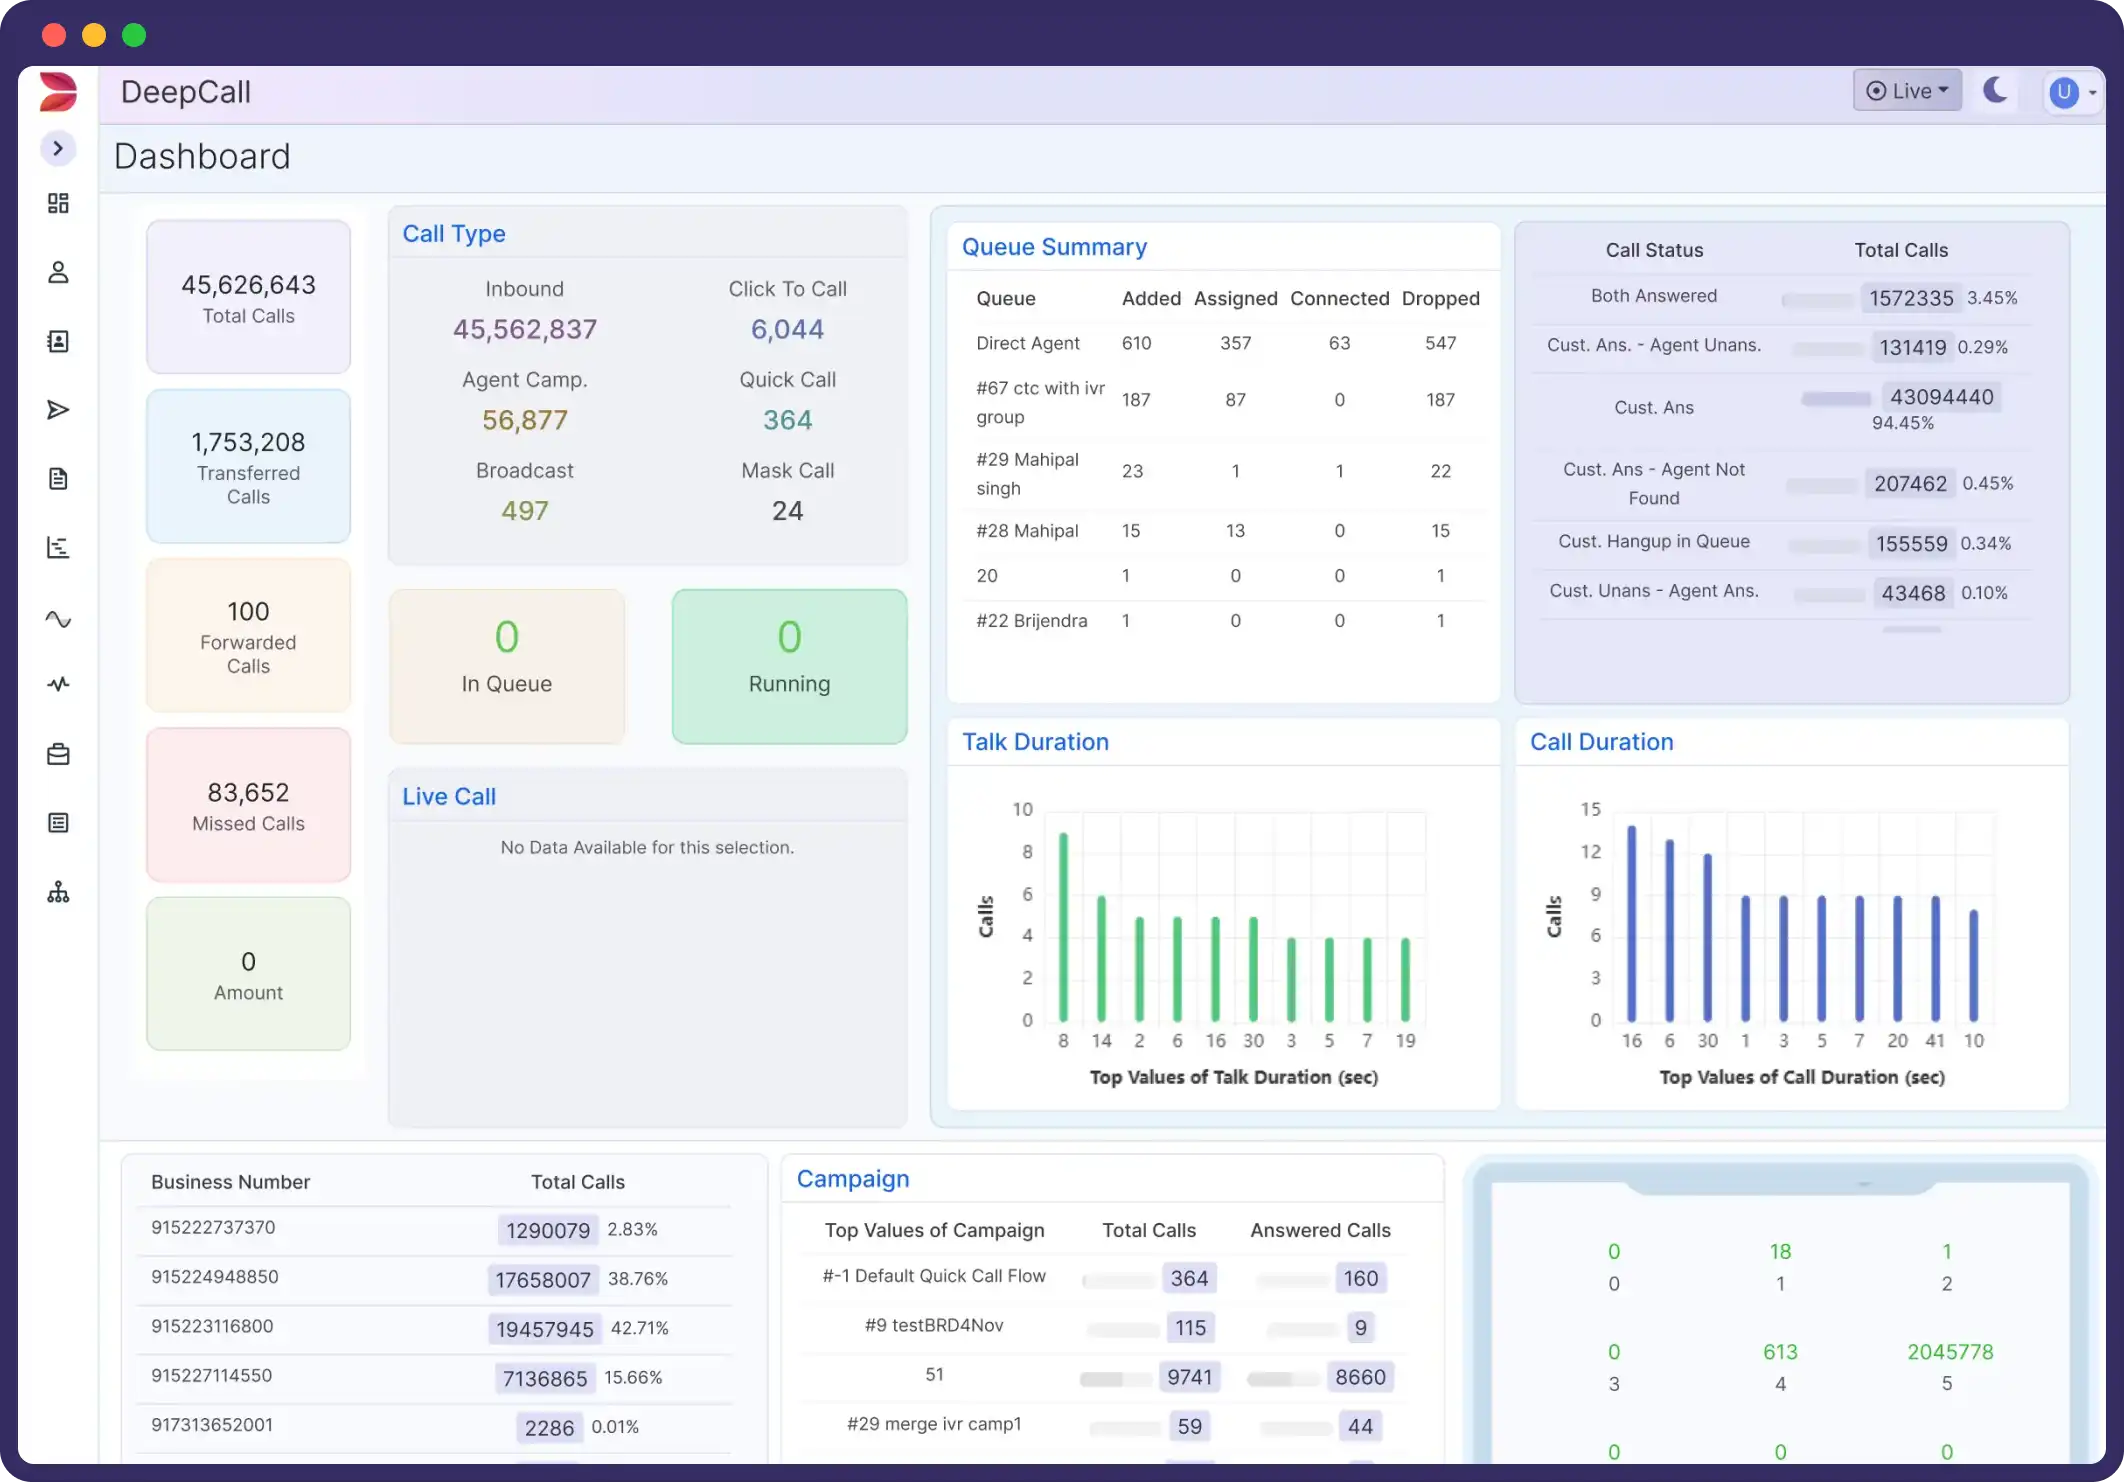This screenshot has width=2124, height=1482.
Task: Click the heartbeat pulse activity icon
Action: [58, 685]
